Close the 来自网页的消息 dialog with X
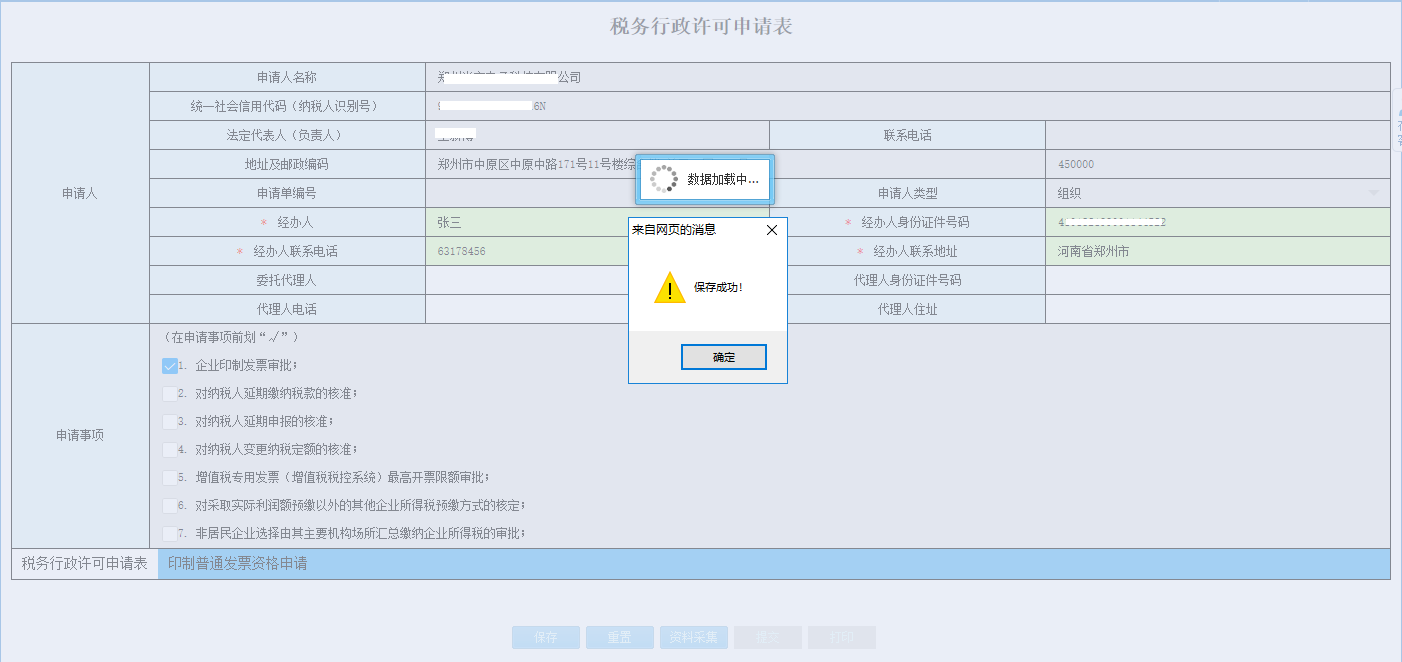Screen dimensions: 1402x662 tap(771, 229)
